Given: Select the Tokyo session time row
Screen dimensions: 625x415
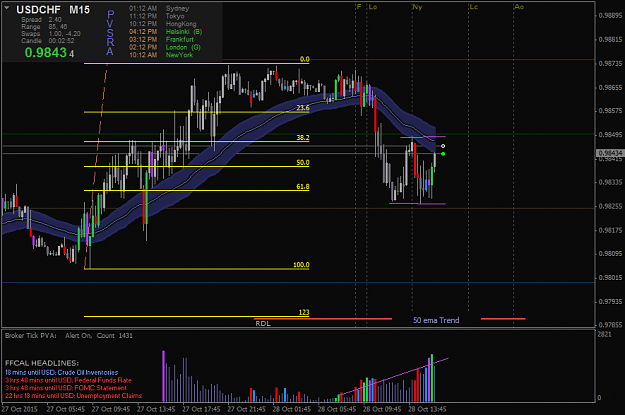Looking at the screenshot, I should 157,16.
